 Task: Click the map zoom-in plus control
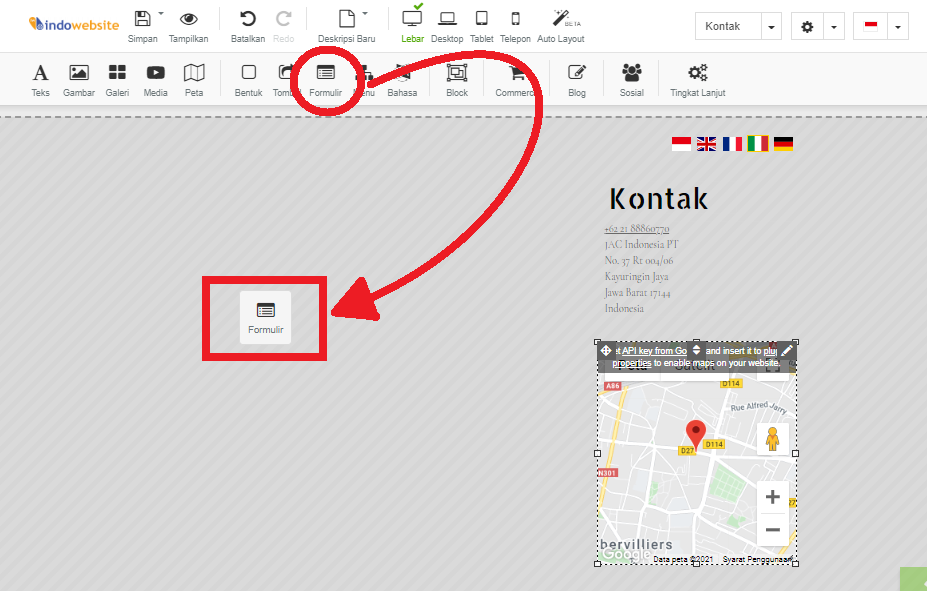[x=772, y=496]
